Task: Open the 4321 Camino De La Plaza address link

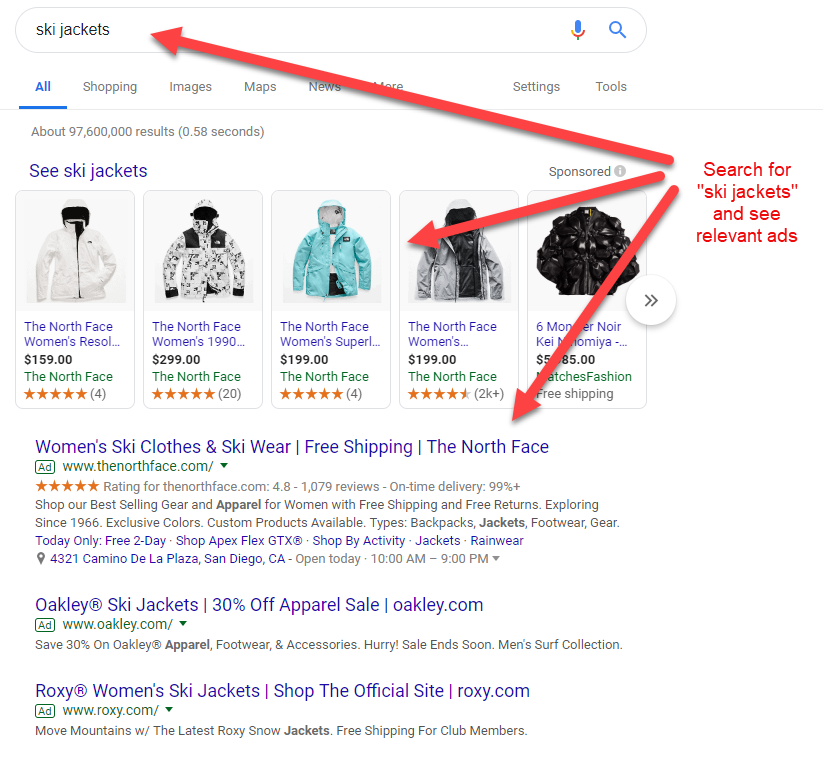Action: point(167,558)
